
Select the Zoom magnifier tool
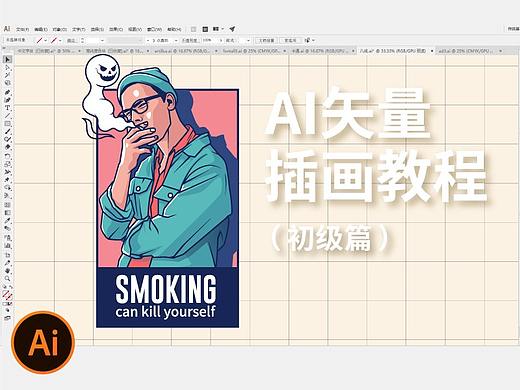click(x=7, y=278)
